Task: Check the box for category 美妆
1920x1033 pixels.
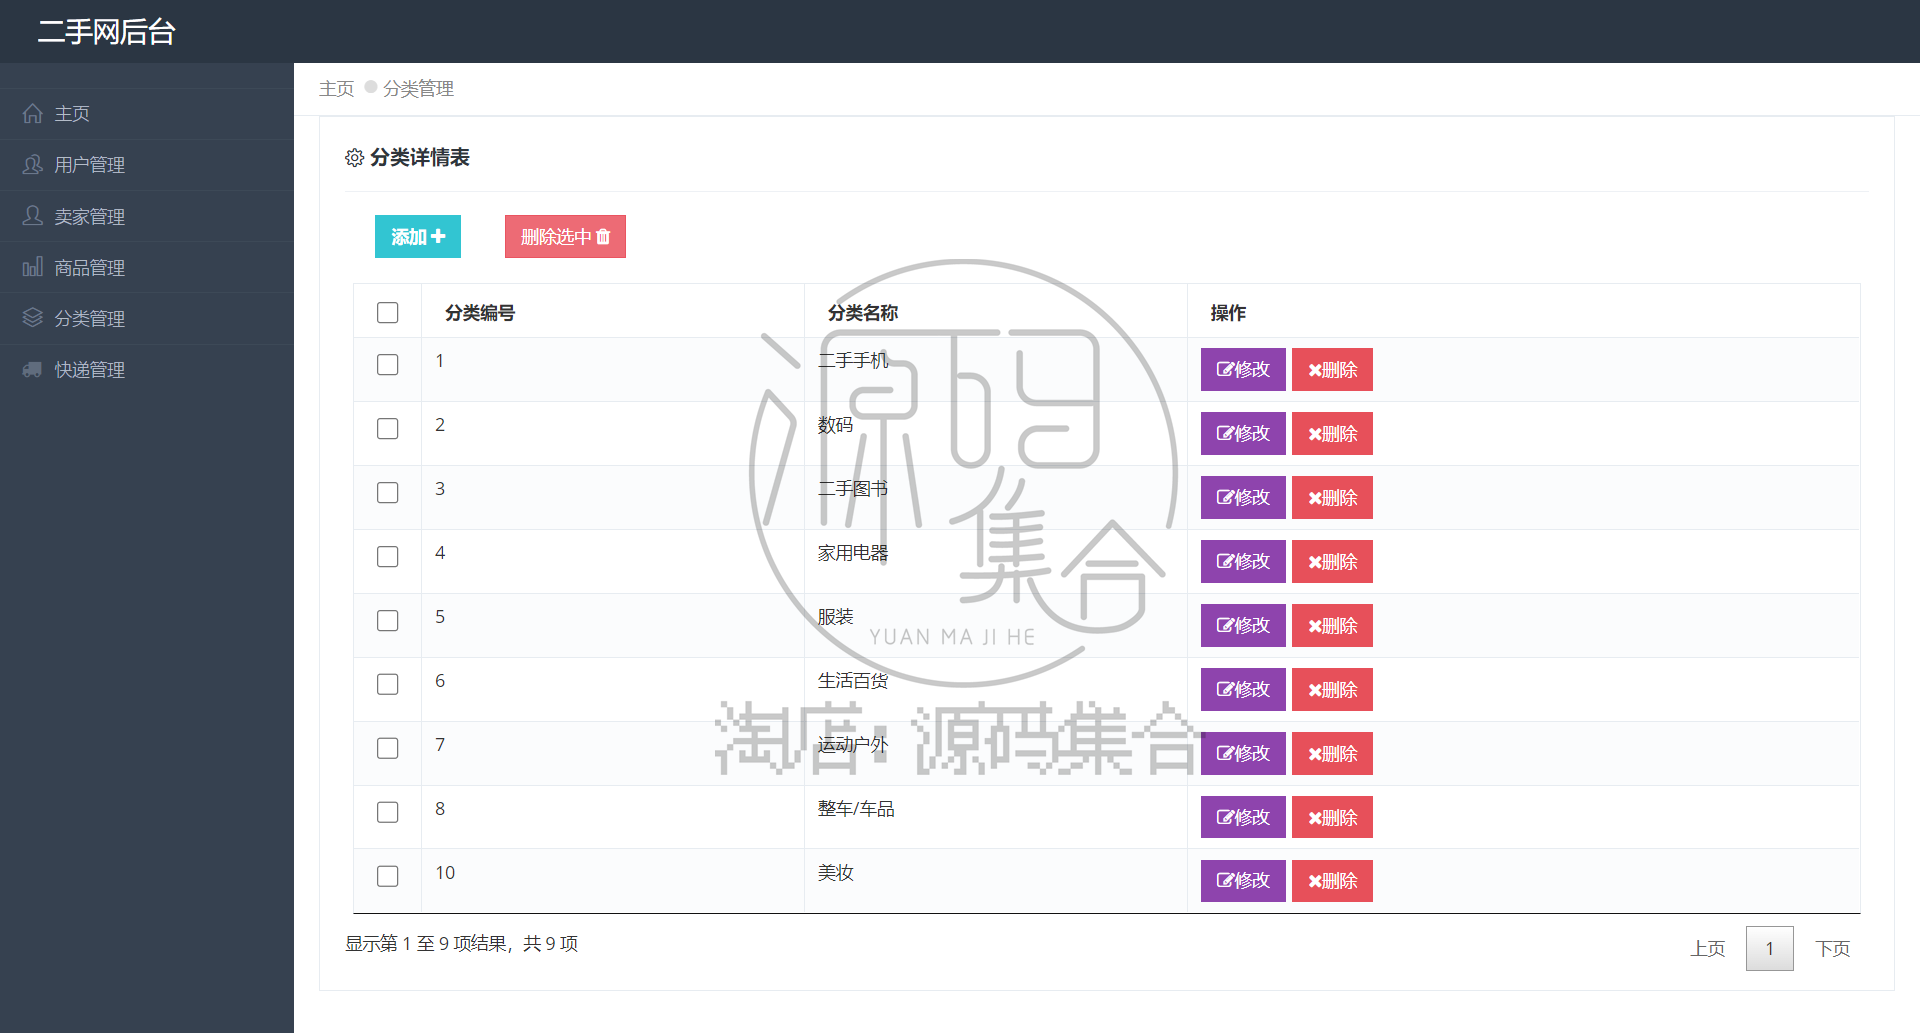Action: click(388, 876)
